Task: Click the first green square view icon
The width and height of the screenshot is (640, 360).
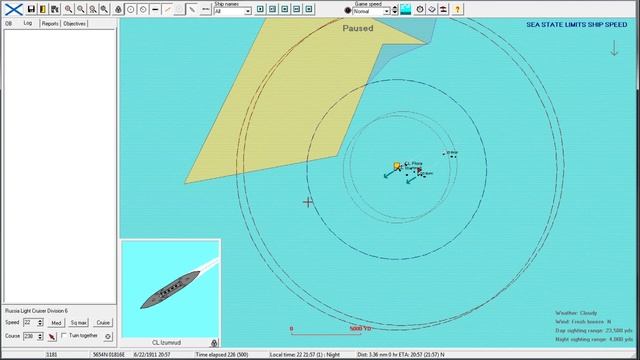Action: (260, 9)
